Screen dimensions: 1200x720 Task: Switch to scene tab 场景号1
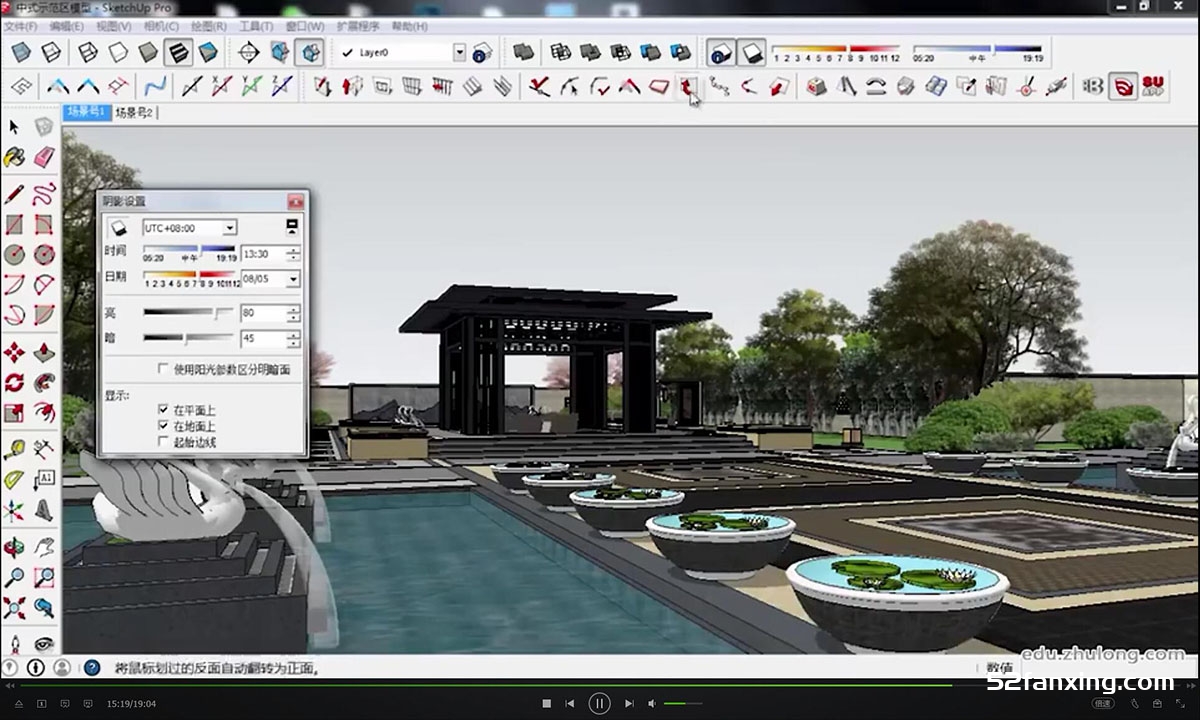coord(86,112)
